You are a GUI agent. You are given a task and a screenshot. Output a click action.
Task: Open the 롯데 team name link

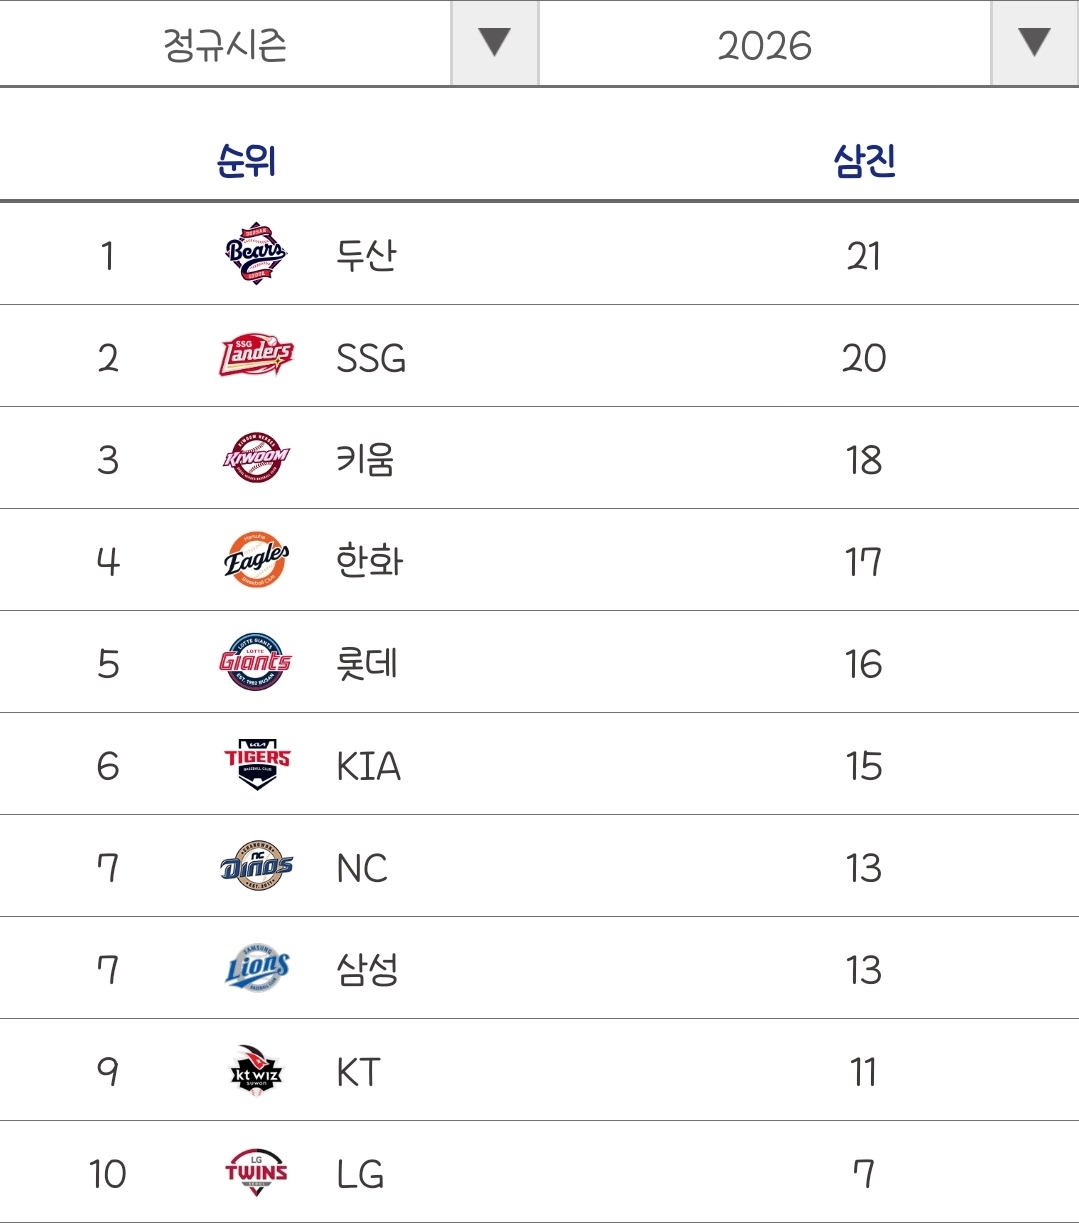(367, 663)
